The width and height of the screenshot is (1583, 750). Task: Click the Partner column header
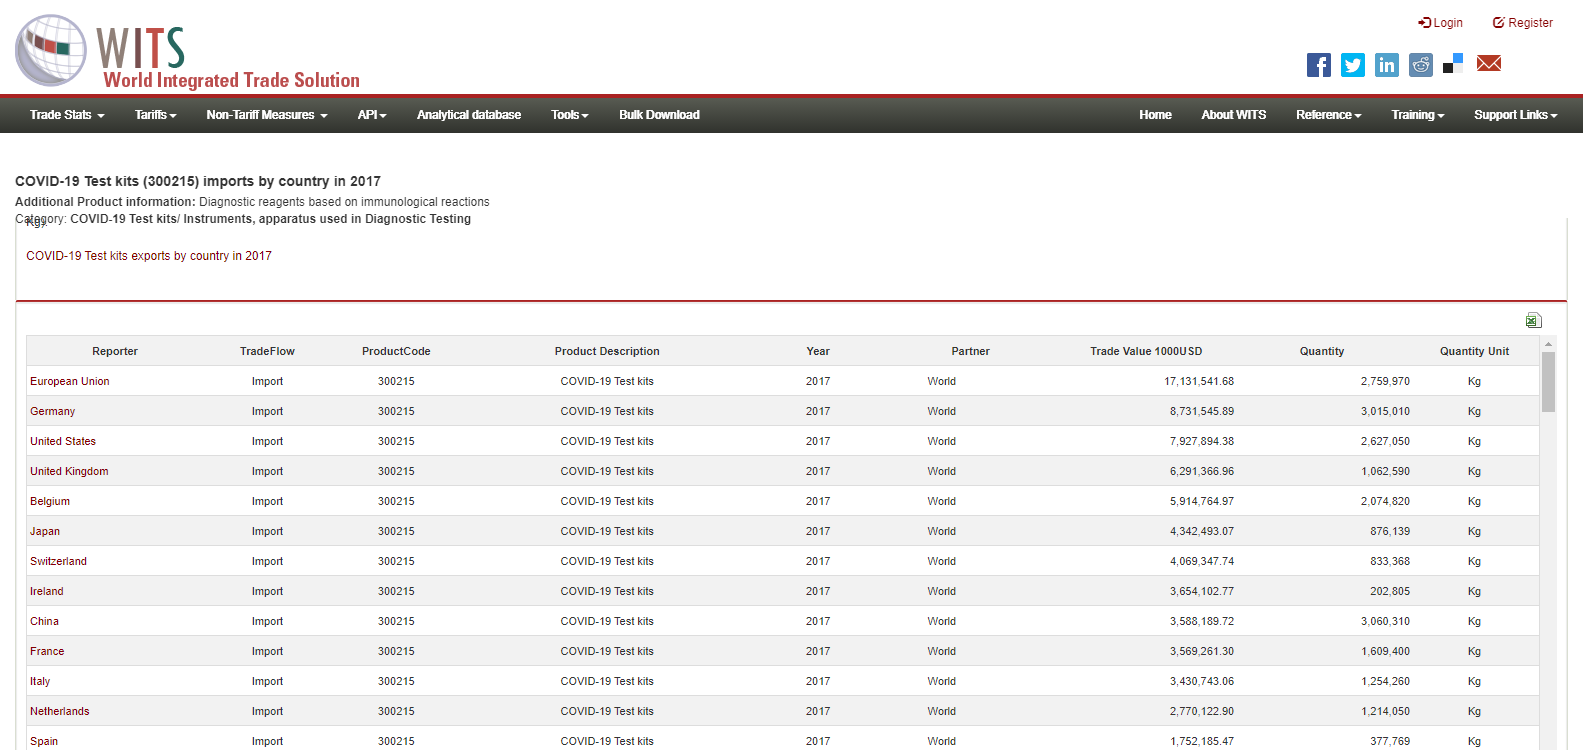[x=970, y=351]
